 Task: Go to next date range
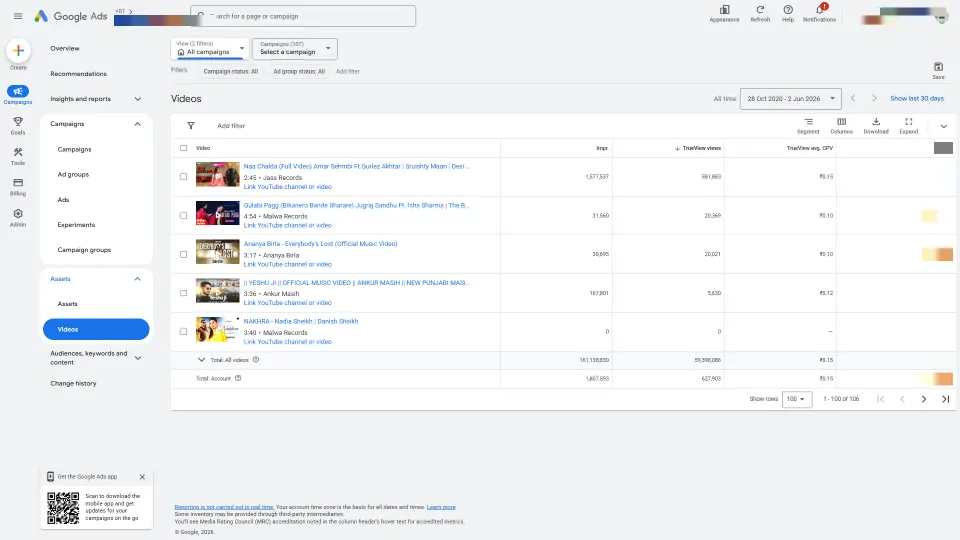click(874, 98)
